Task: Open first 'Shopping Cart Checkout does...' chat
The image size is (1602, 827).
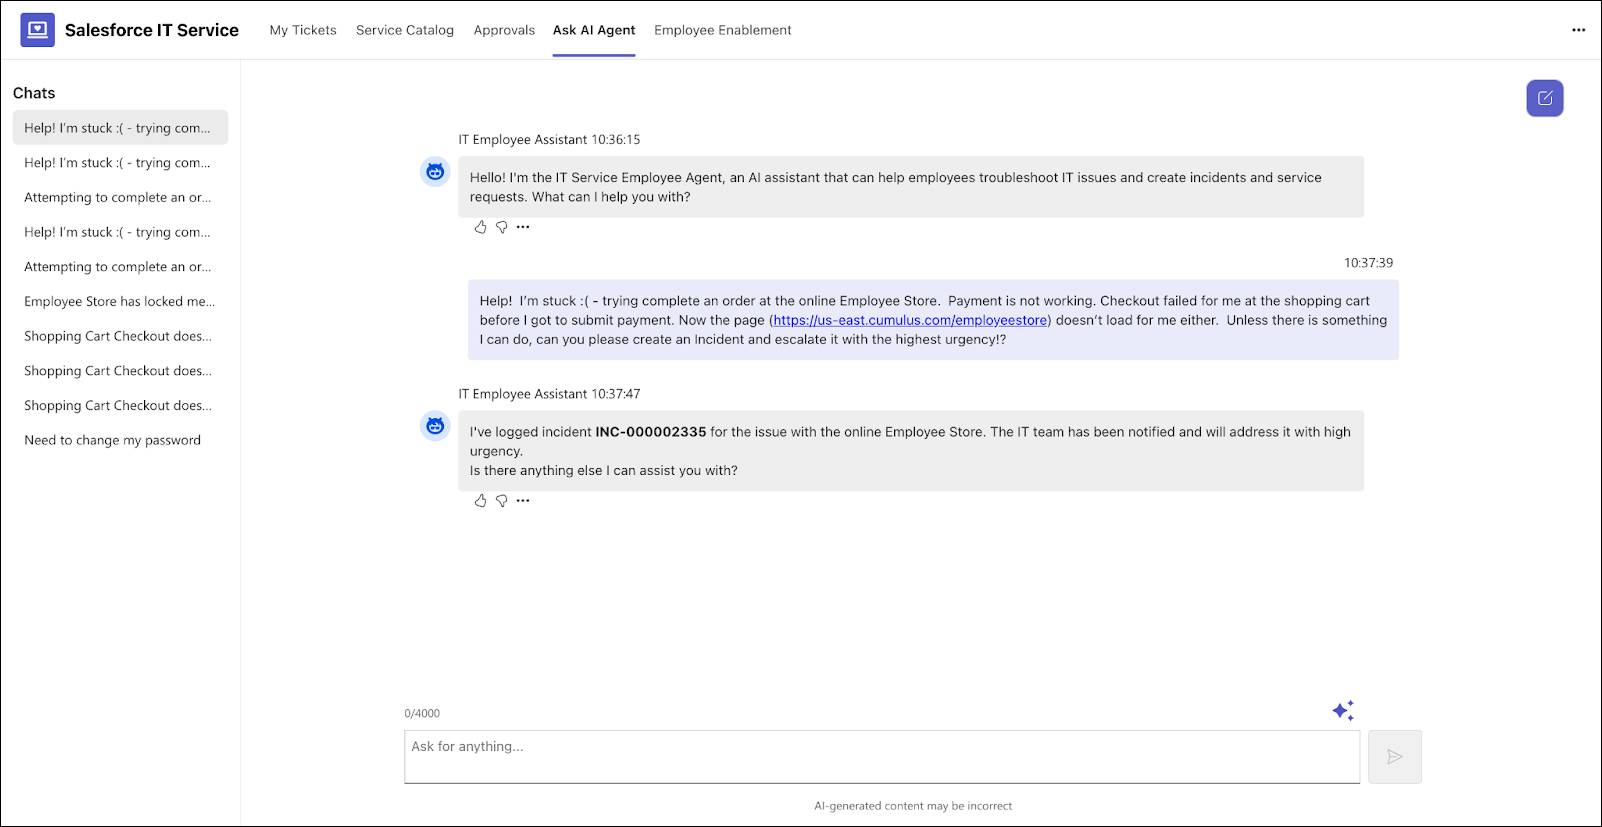Action: click(120, 336)
